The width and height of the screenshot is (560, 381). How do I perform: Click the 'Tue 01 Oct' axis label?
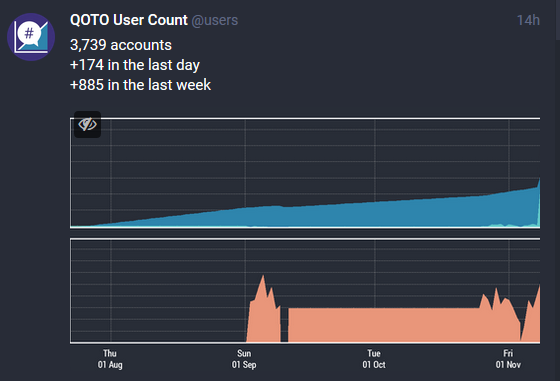[x=374, y=359]
